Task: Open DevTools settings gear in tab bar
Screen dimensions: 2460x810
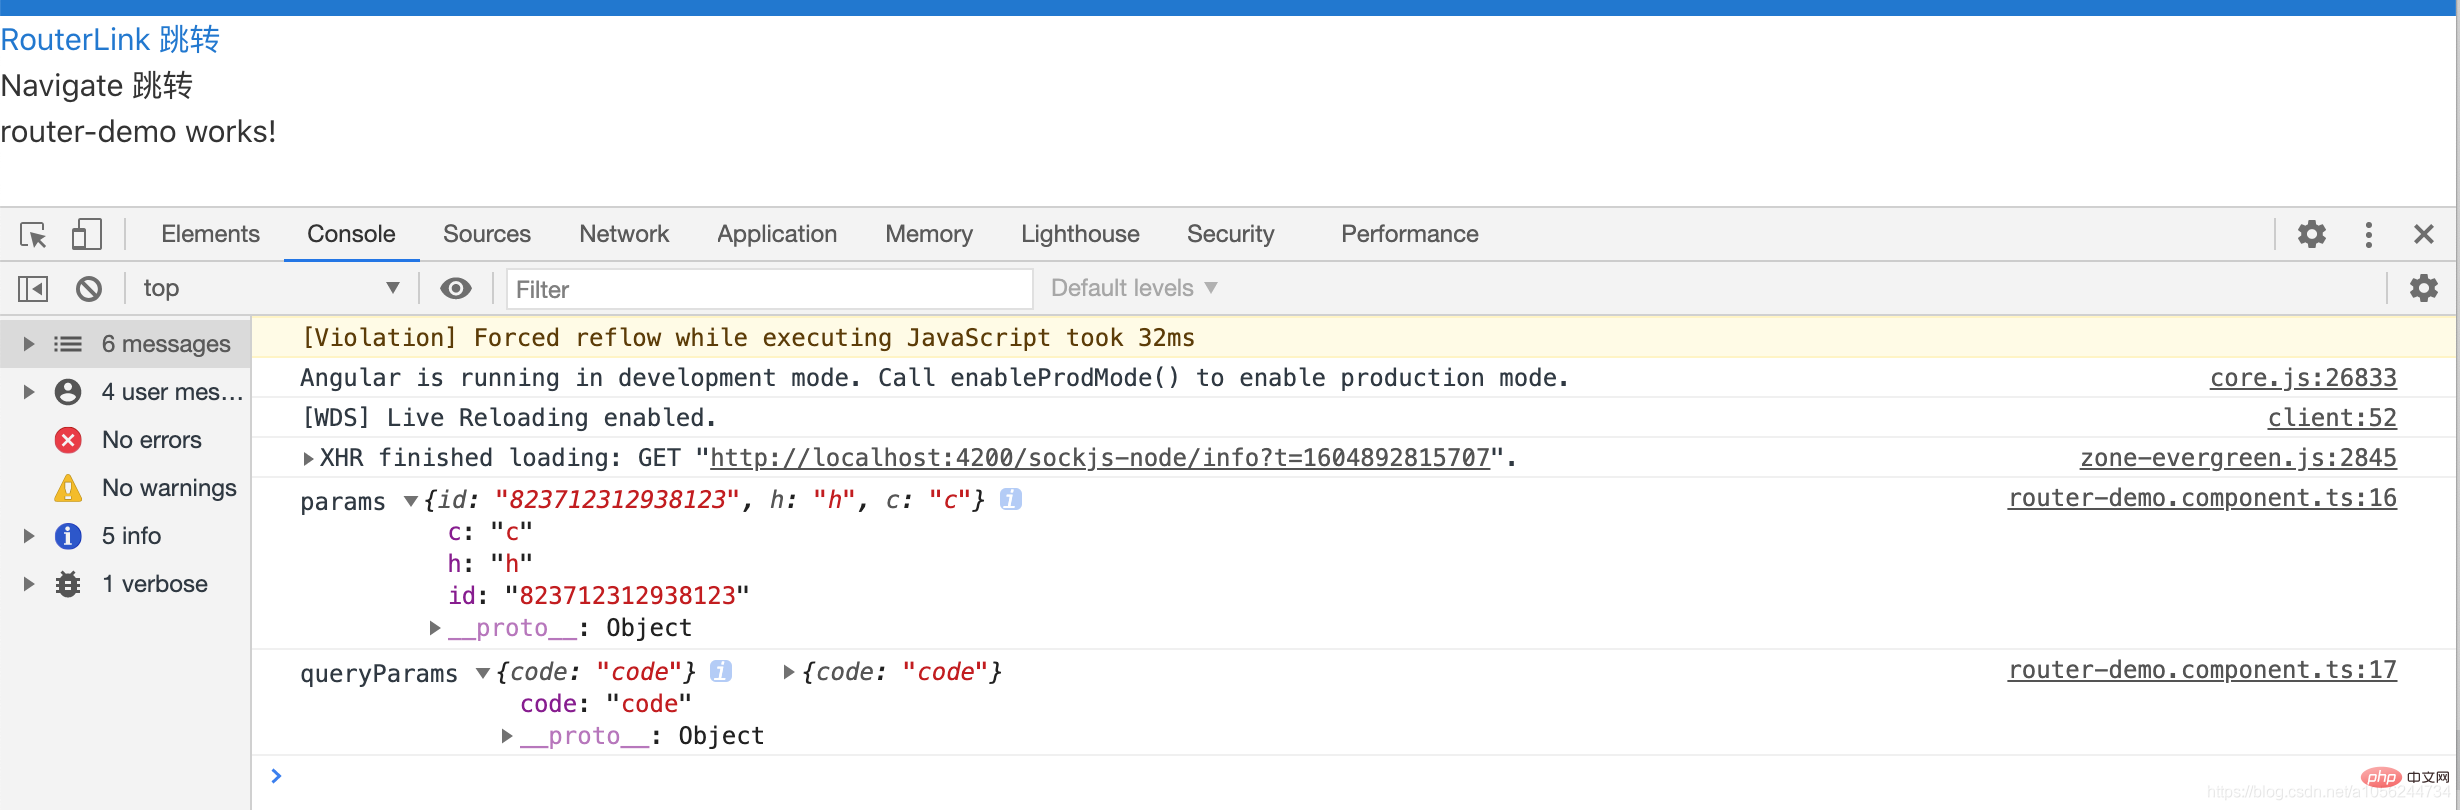Action: [x=2311, y=235]
